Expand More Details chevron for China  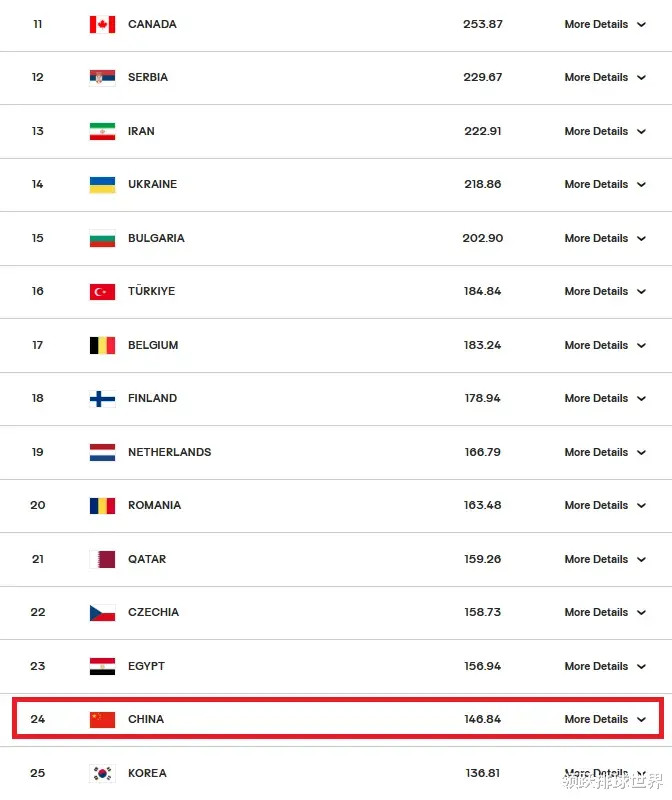pos(641,719)
